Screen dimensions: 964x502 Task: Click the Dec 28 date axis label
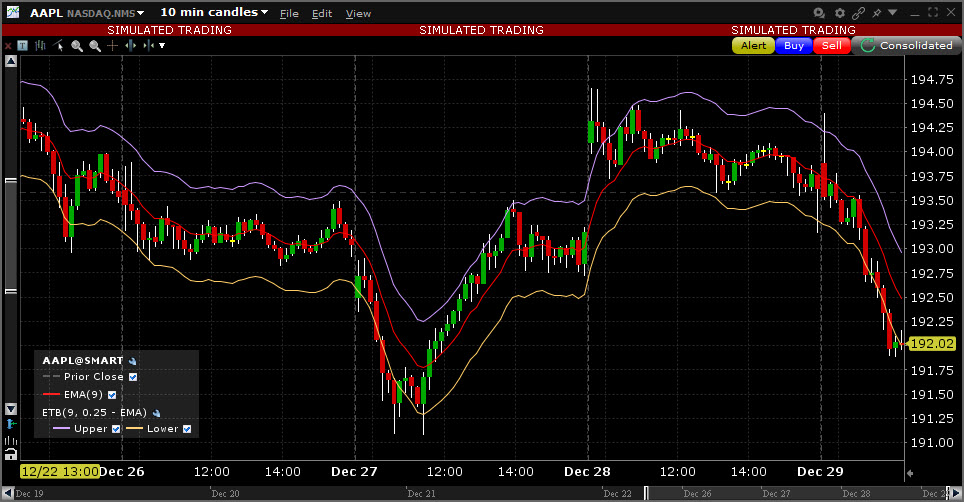tap(587, 472)
